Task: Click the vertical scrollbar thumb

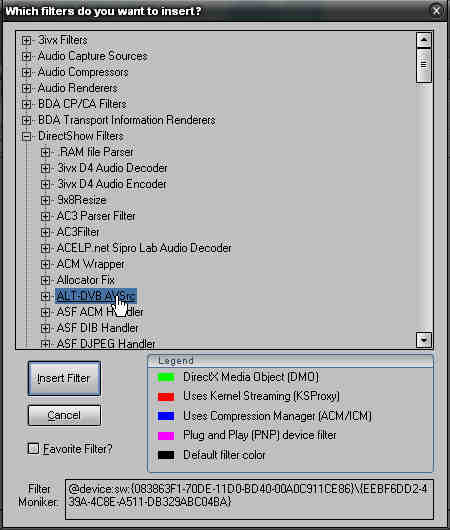Action: tap(424, 65)
